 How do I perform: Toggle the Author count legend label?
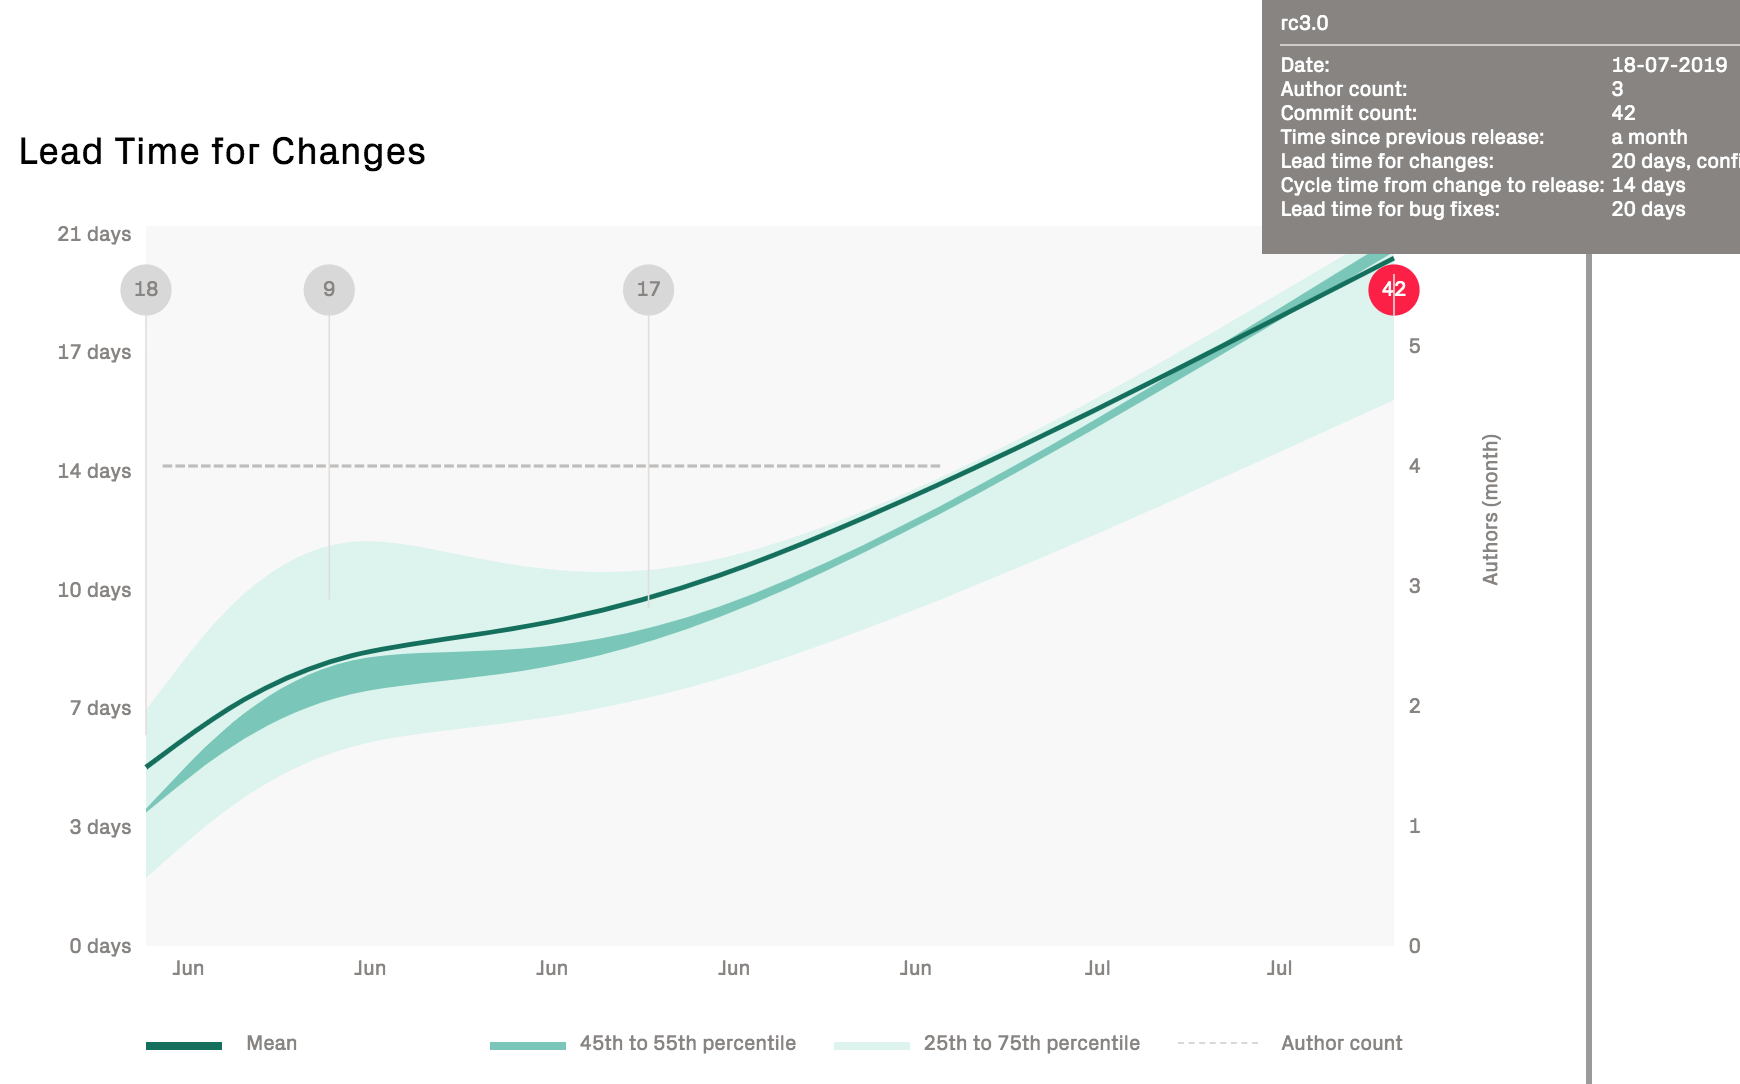(x=1341, y=1043)
